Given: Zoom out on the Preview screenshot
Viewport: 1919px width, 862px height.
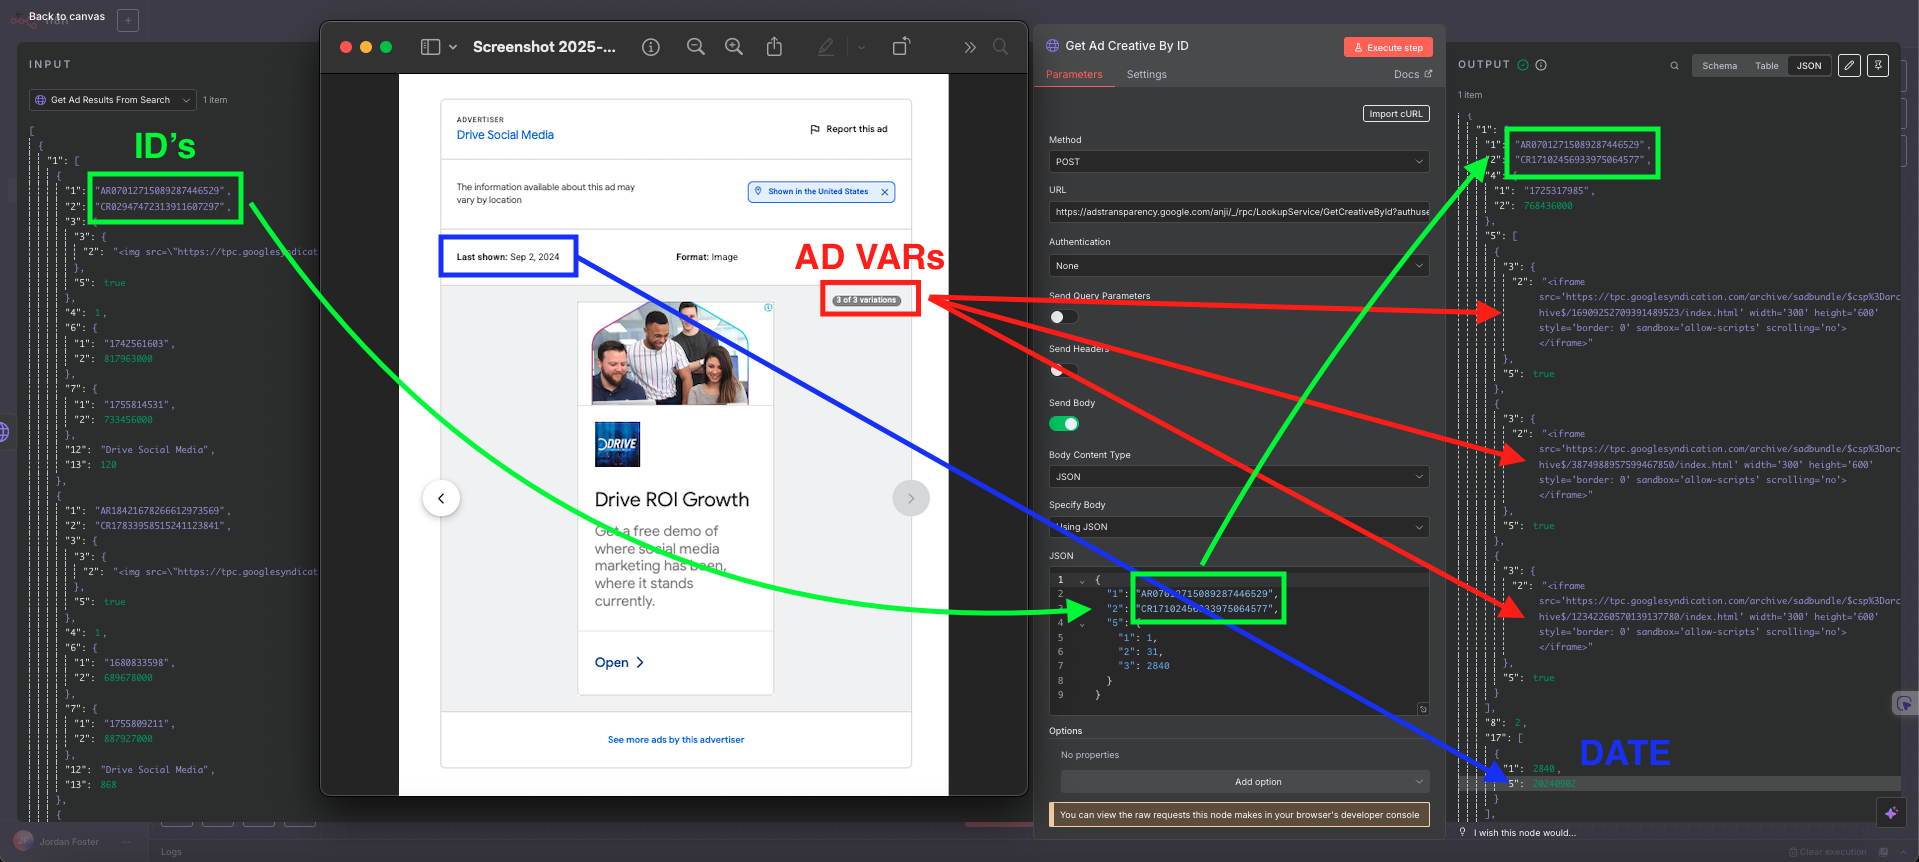Looking at the screenshot, I should click(696, 47).
